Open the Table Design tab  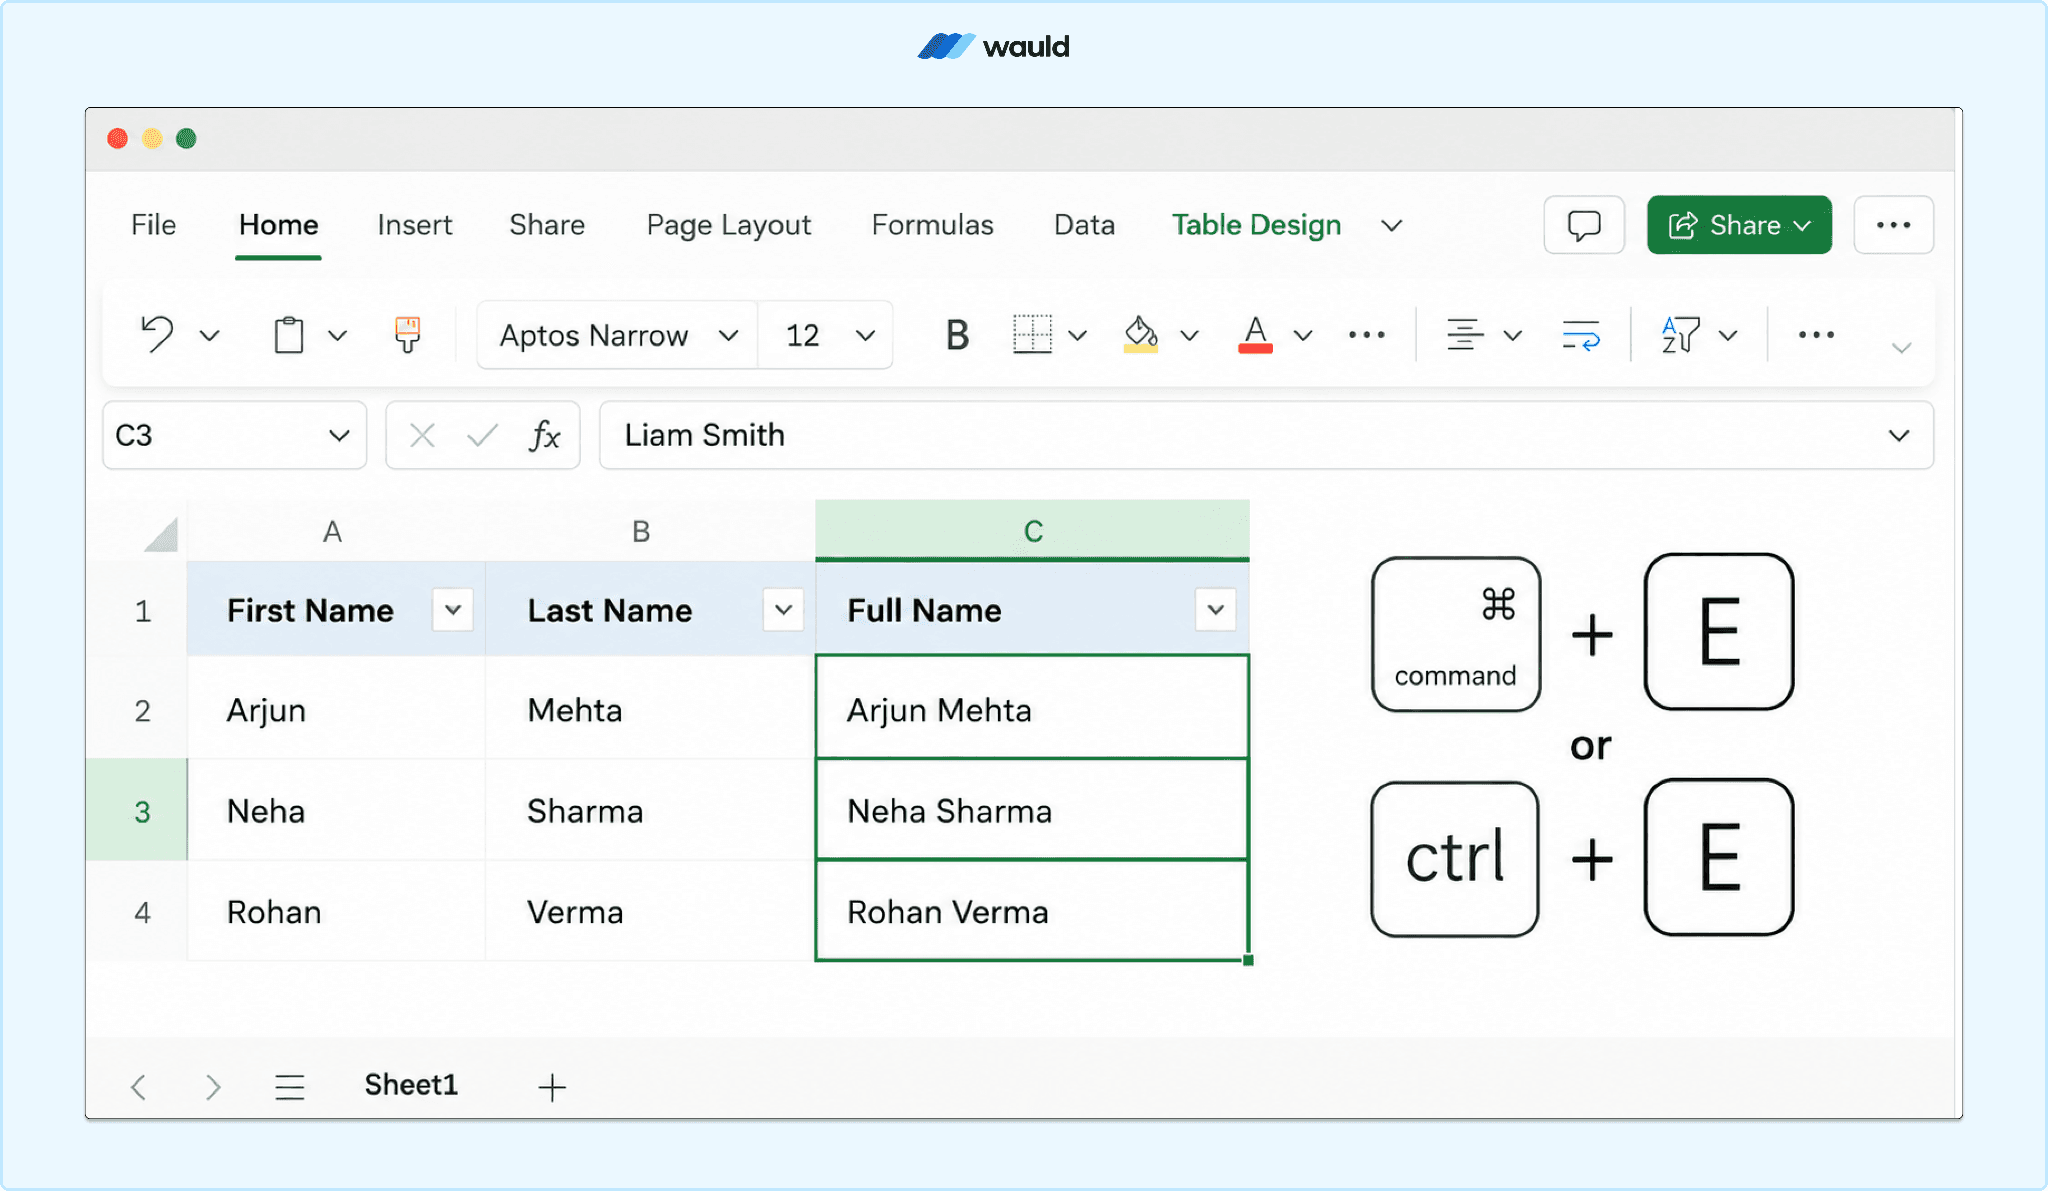[1256, 225]
